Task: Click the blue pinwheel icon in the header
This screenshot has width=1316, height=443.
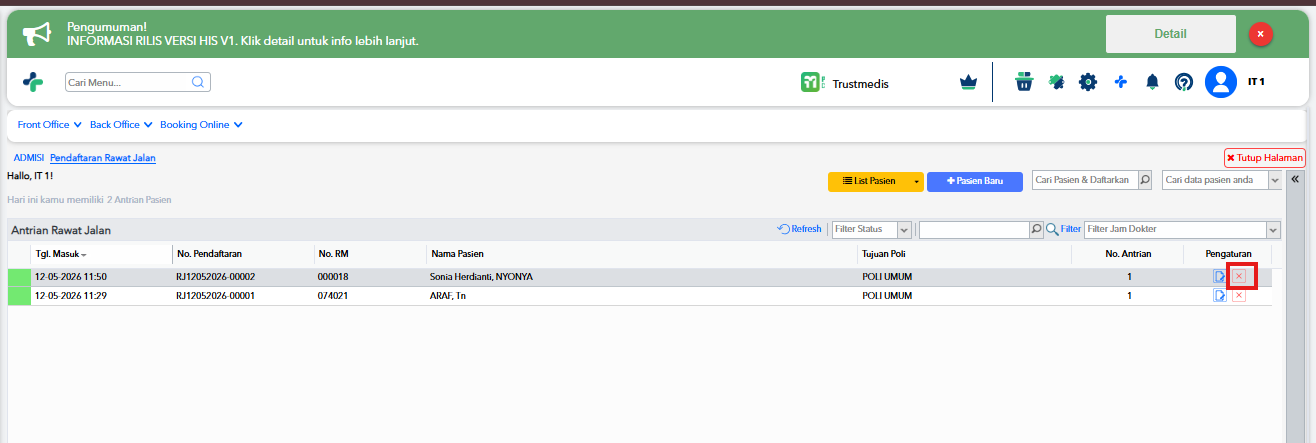Action: [x=1121, y=83]
